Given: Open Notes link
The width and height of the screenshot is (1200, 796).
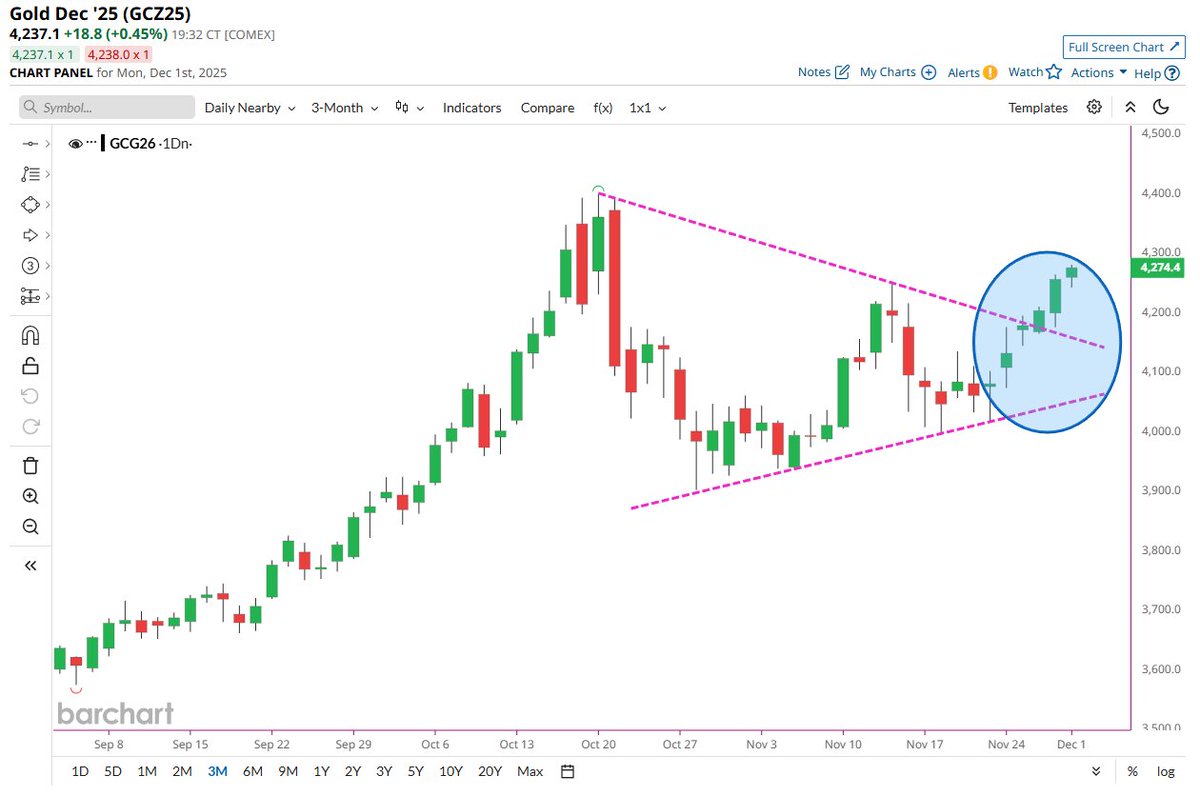Looking at the screenshot, I should [824, 72].
